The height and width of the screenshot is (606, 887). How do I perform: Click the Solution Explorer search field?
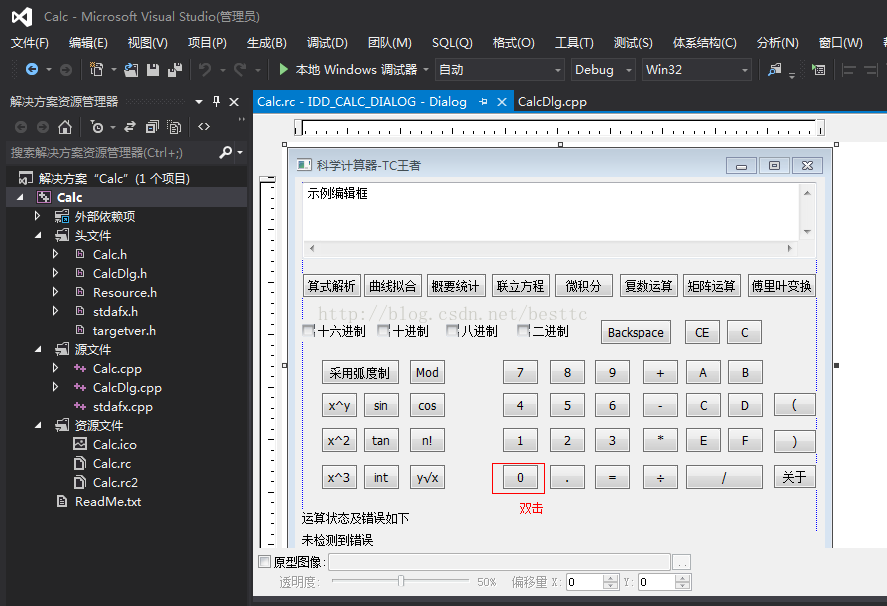coord(113,152)
